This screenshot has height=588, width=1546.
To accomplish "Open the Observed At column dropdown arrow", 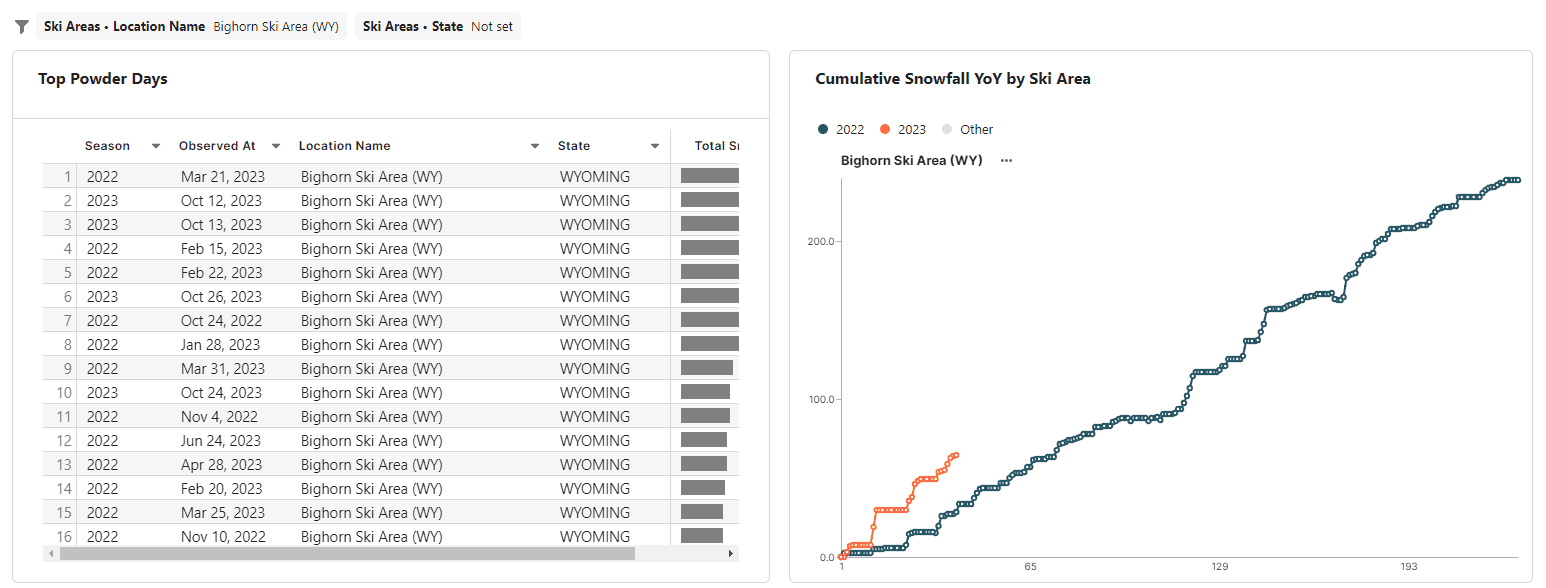I will point(276,146).
